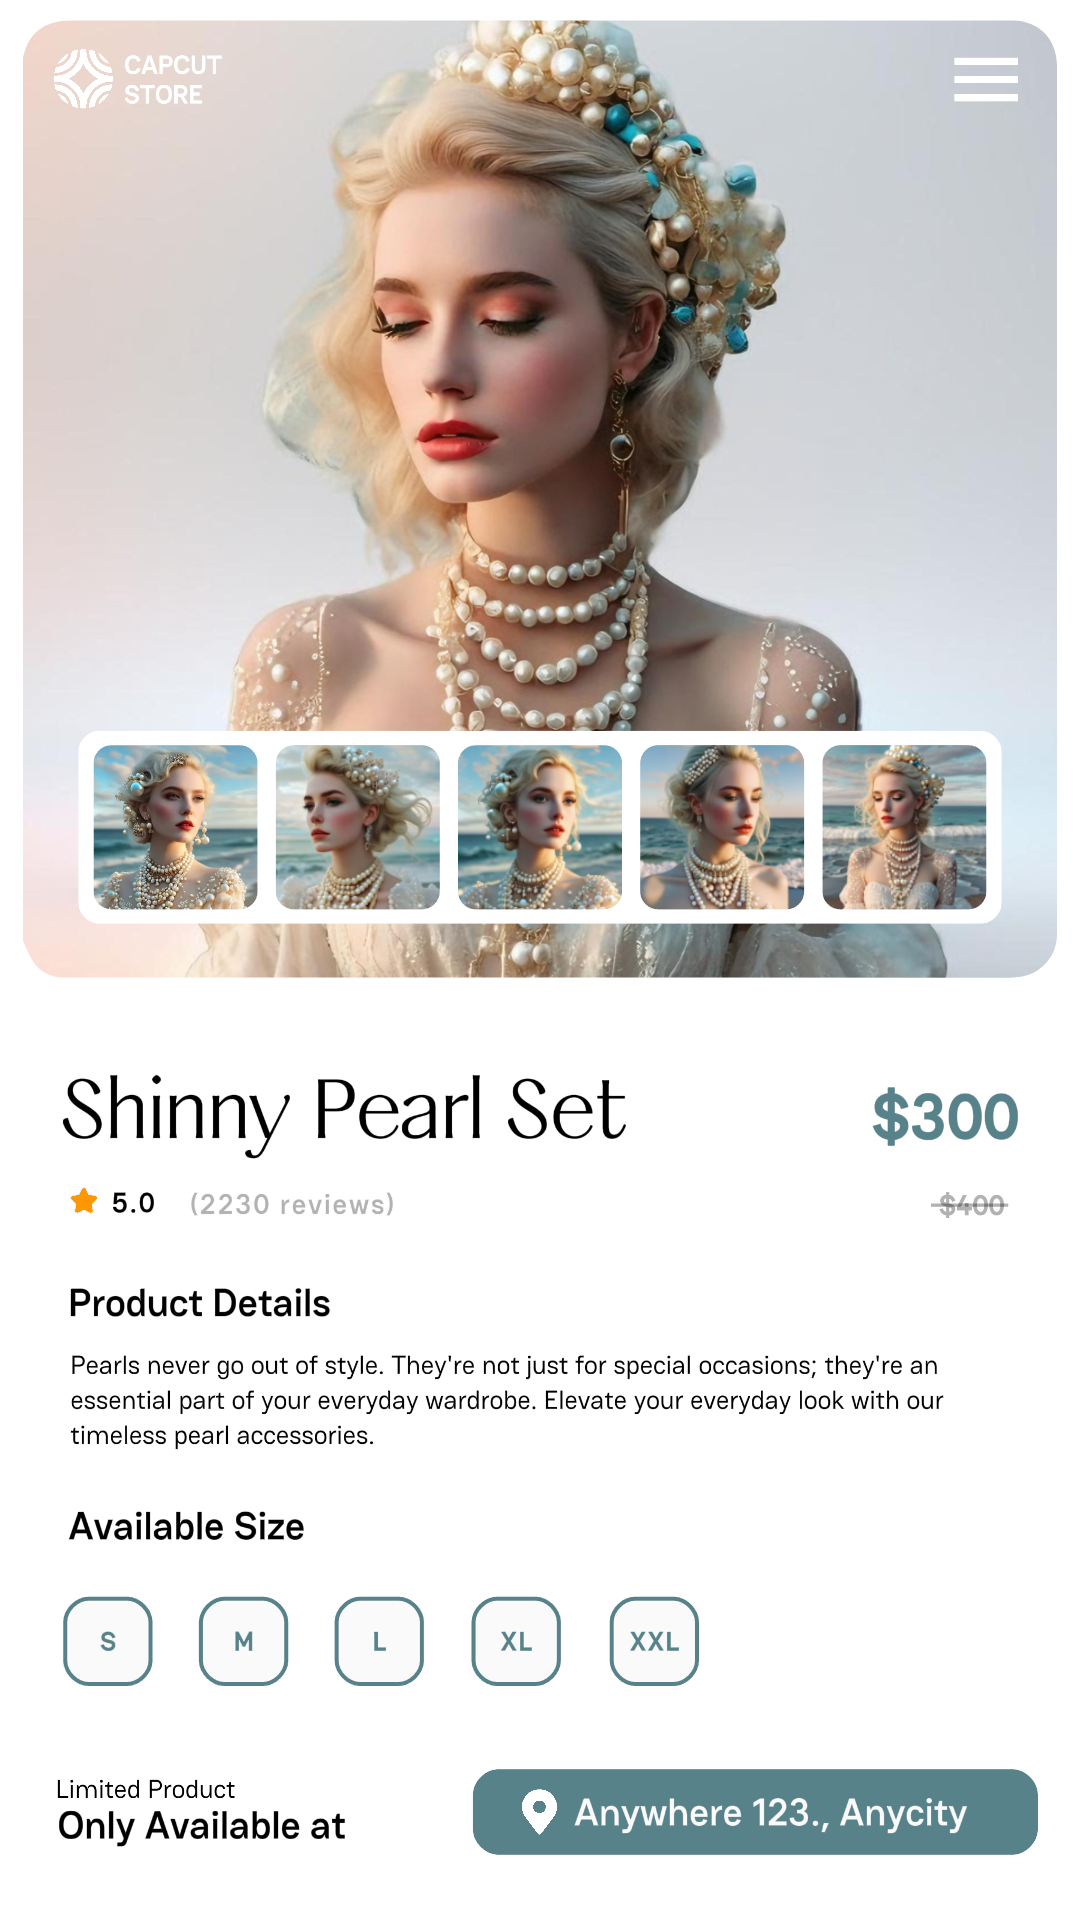Image resolution: width=1080 pixels, height=1920 pixels.
Task: Select size S
Action: [108, 1641]
